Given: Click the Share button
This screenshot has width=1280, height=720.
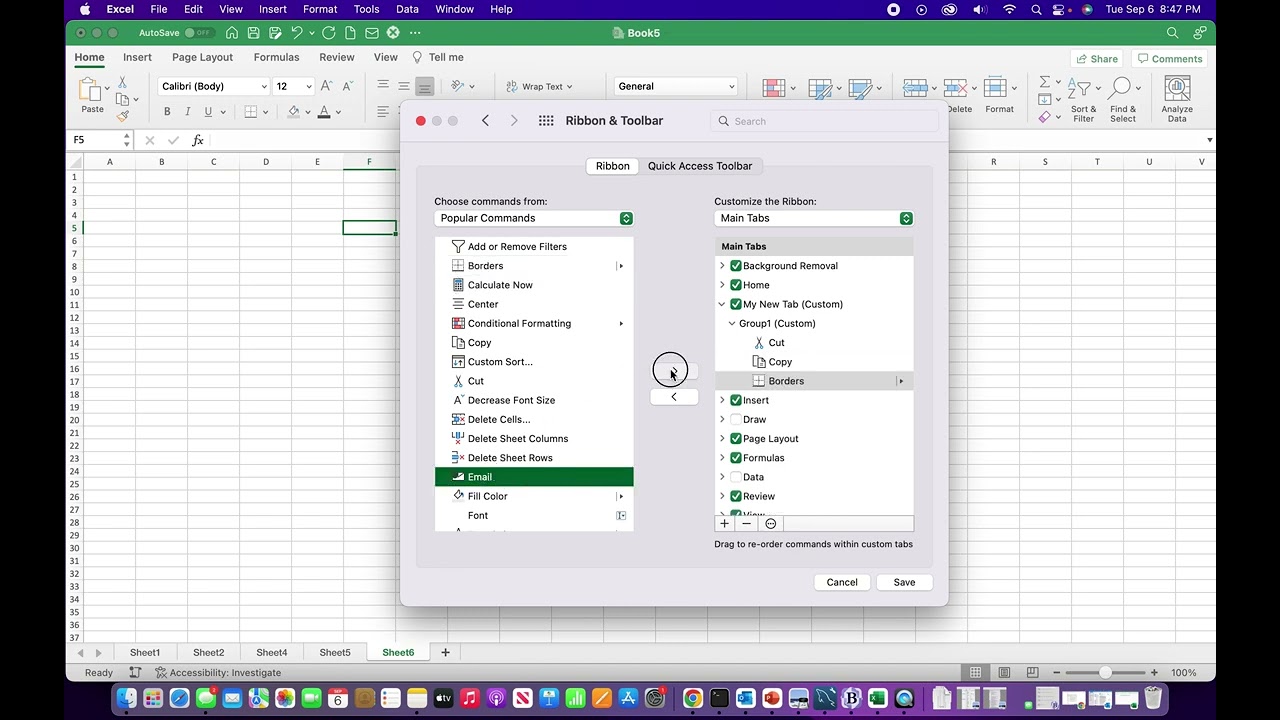Looking at the screenshot, I should pyautogui.click(x=1096, y=59).
